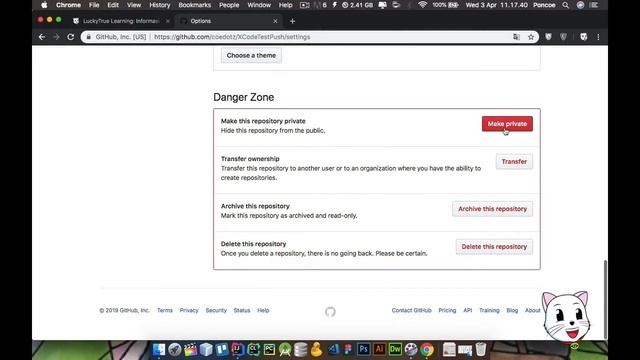Click the translate page icon in address bar
This screenshot has height=360, width=640.
tap(516, 37)
